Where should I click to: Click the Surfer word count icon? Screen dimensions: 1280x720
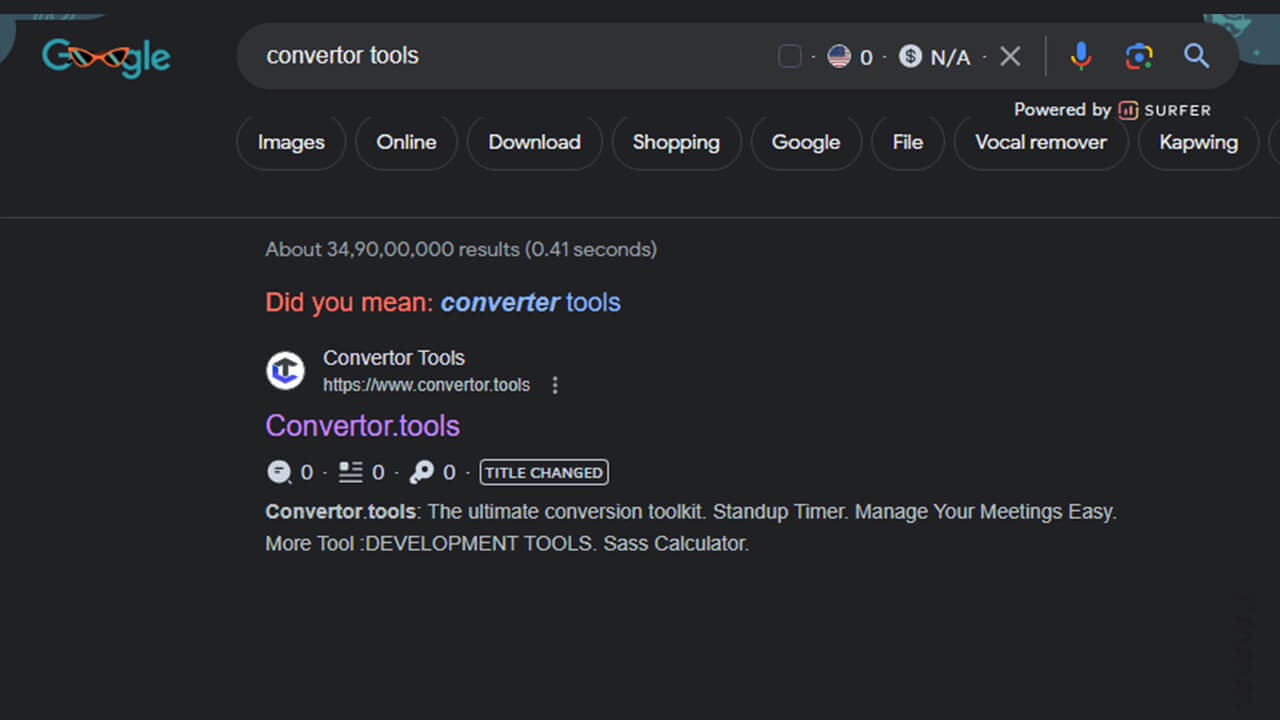[x=350, y=472]
